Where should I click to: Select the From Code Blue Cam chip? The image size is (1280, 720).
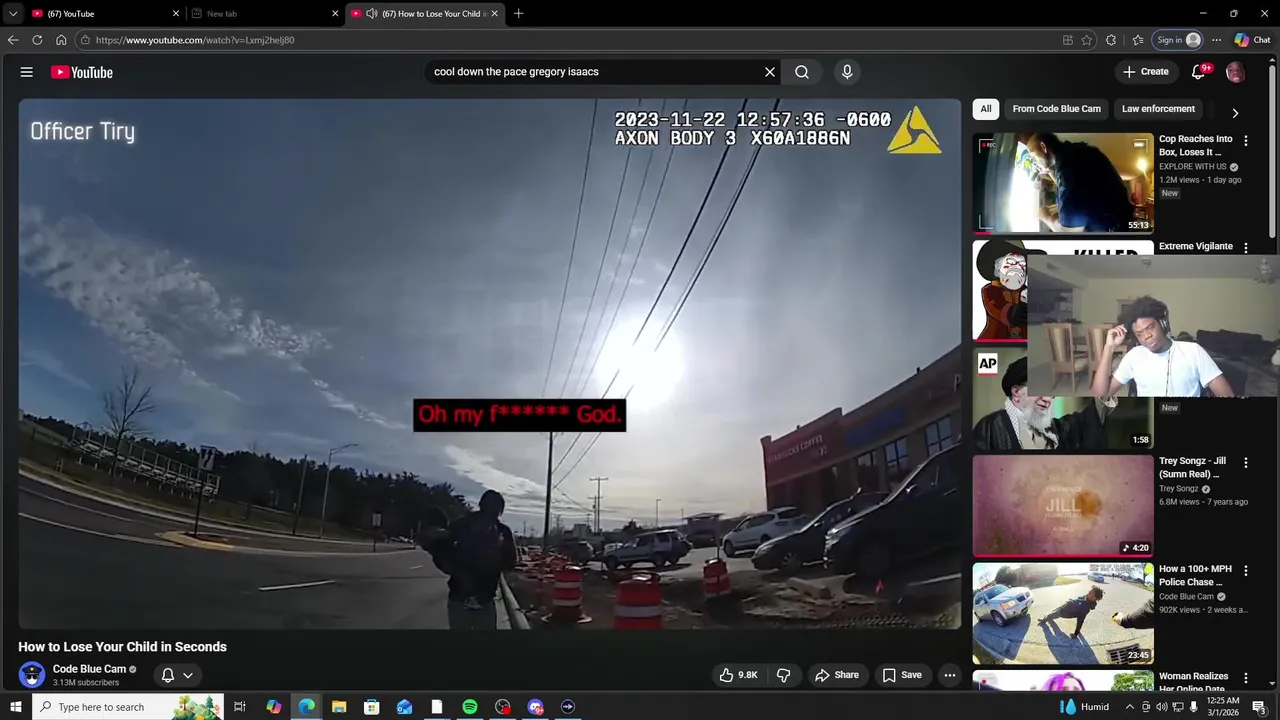1056,109
